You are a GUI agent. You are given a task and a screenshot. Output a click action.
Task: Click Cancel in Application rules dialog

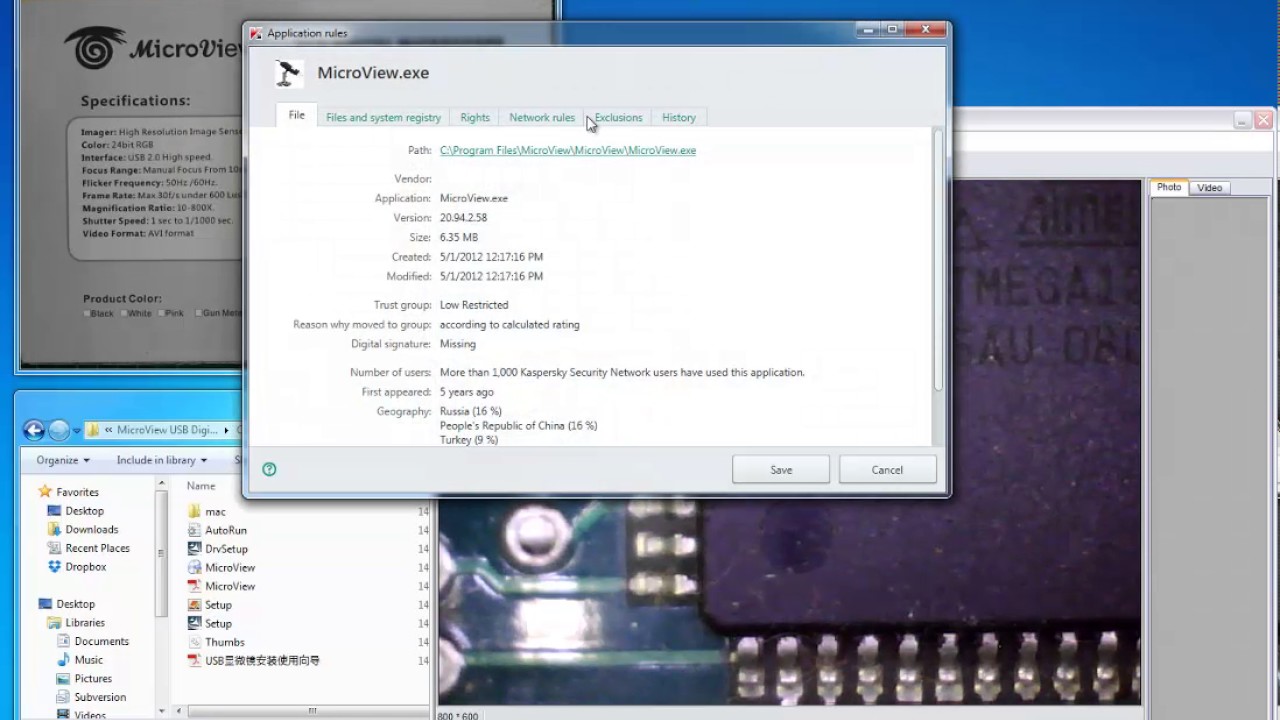(x=887, y=469)
